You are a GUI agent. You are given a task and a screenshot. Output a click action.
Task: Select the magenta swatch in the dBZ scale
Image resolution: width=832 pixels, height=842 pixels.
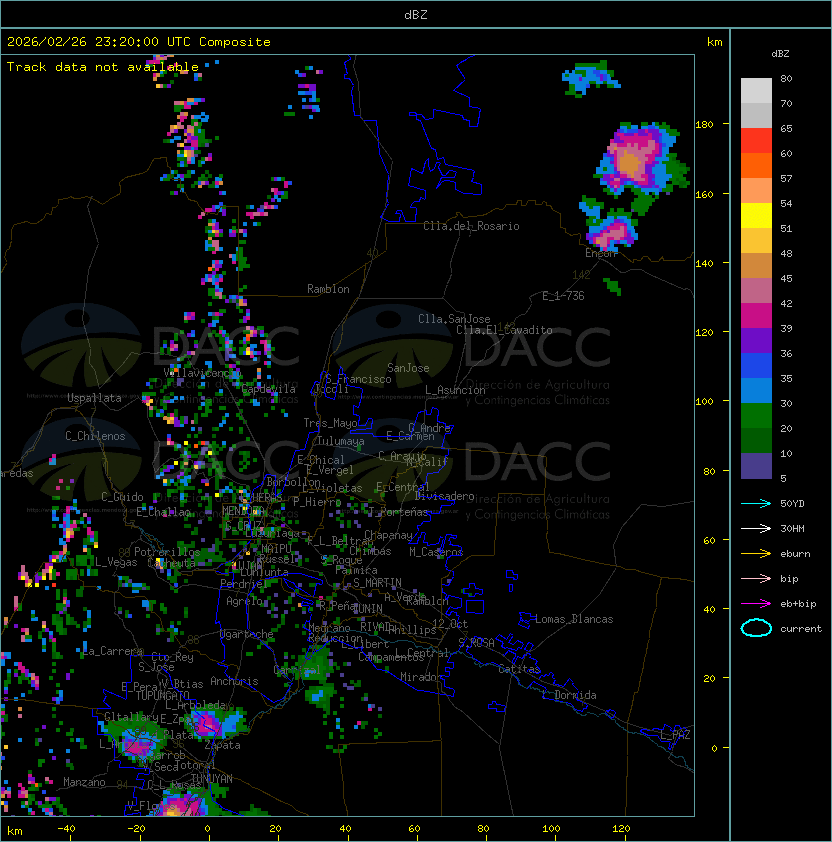pos(756,316)
